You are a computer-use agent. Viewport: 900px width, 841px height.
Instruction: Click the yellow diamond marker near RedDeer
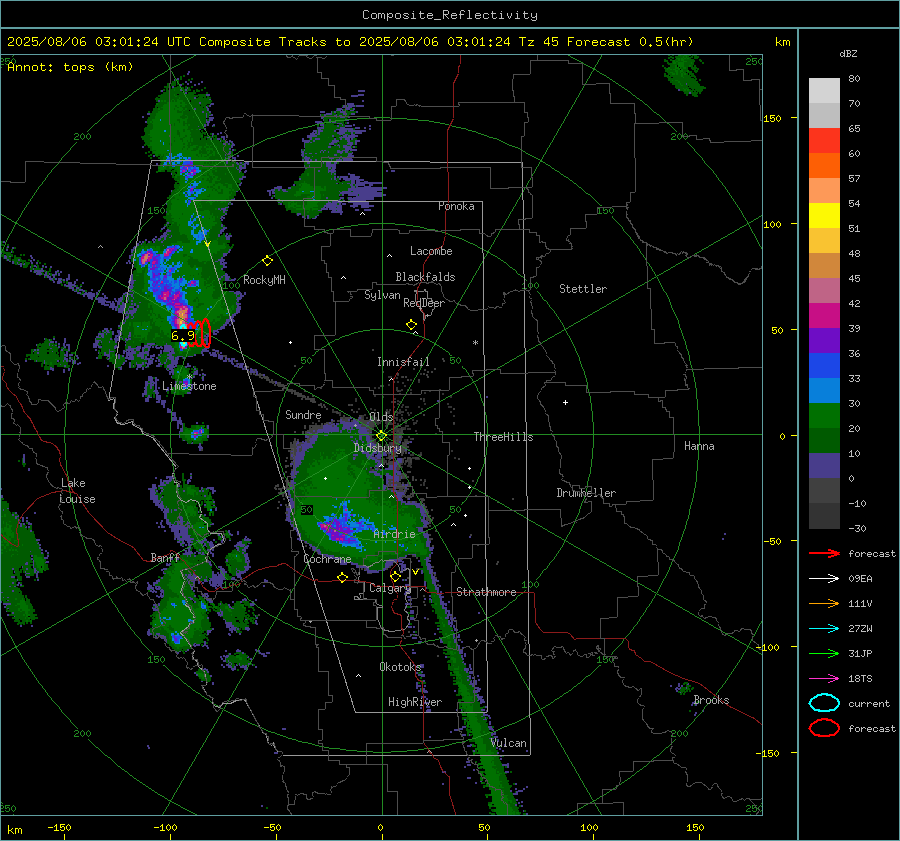click(x=412, y=325)
